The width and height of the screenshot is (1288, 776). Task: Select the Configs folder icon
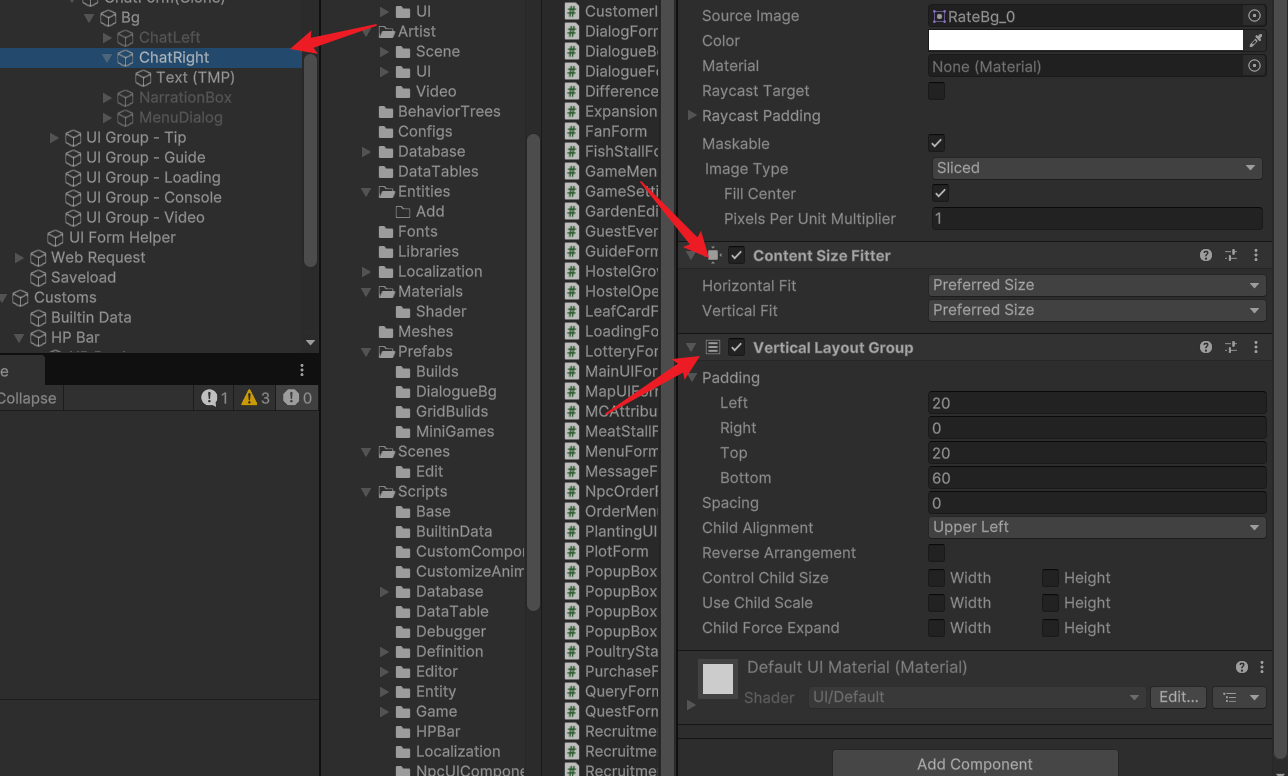click(386, 132)
